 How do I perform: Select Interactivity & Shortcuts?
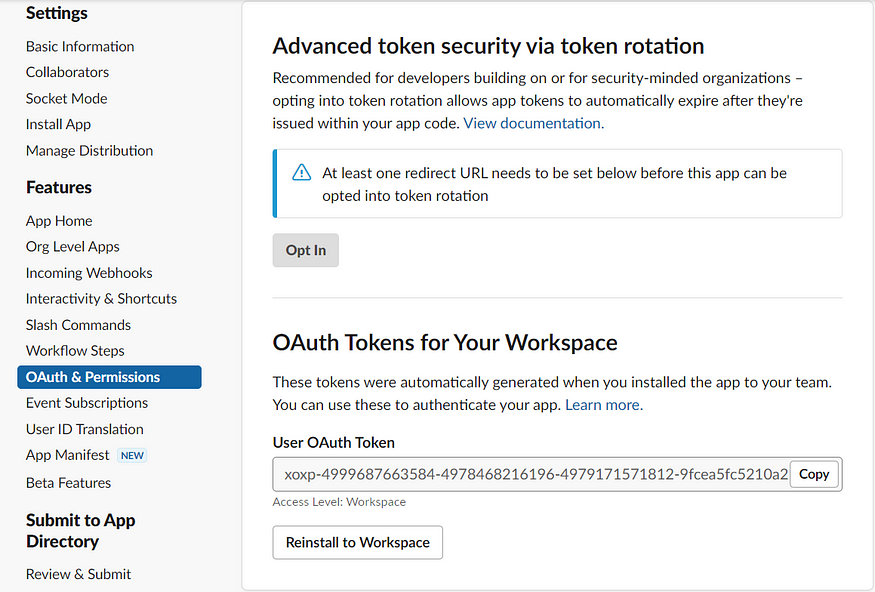(101, 299)
